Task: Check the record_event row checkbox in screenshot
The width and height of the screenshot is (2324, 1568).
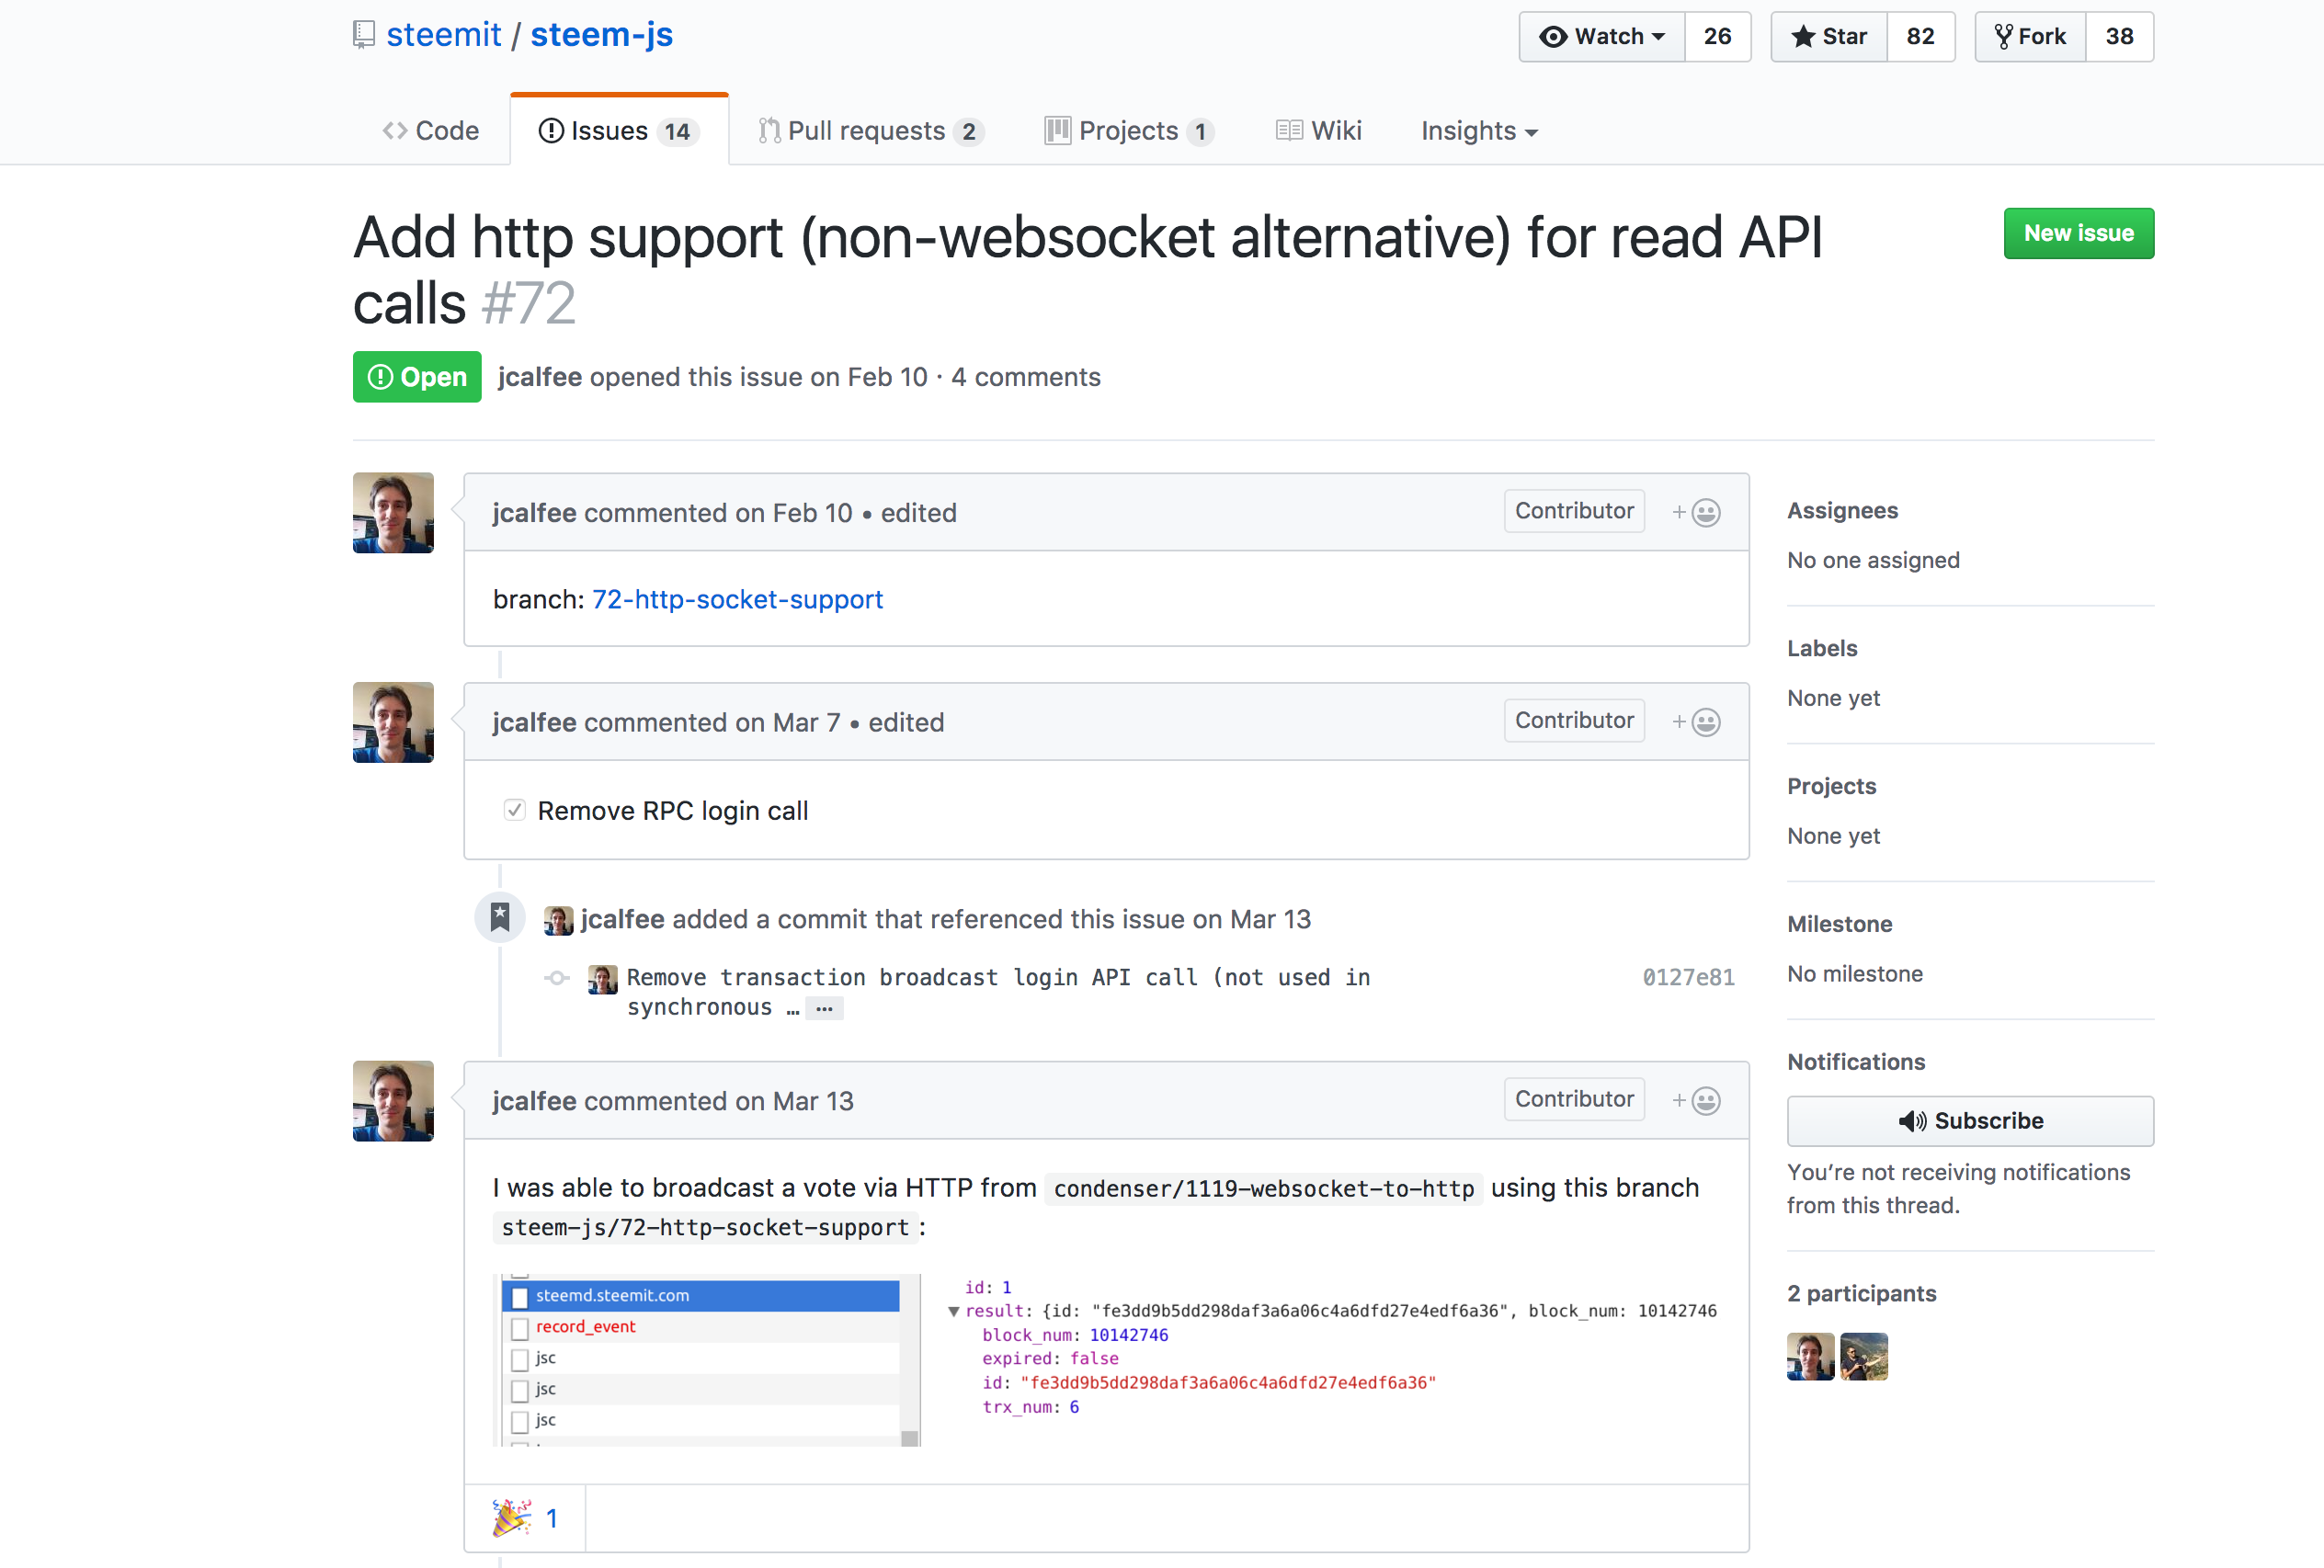Action: [520, 1328]
